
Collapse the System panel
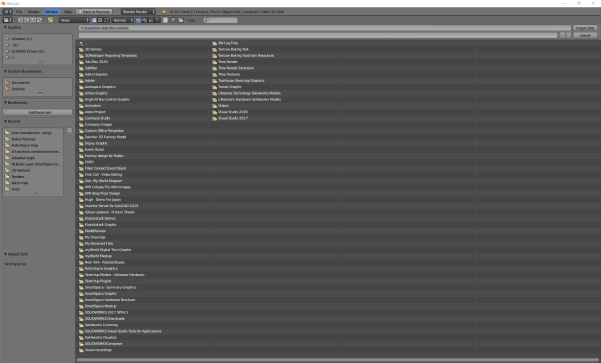coord(5,28)
